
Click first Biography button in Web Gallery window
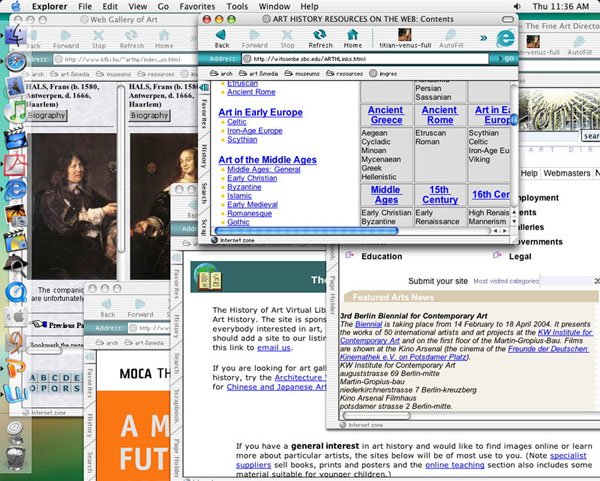[47, 115]
